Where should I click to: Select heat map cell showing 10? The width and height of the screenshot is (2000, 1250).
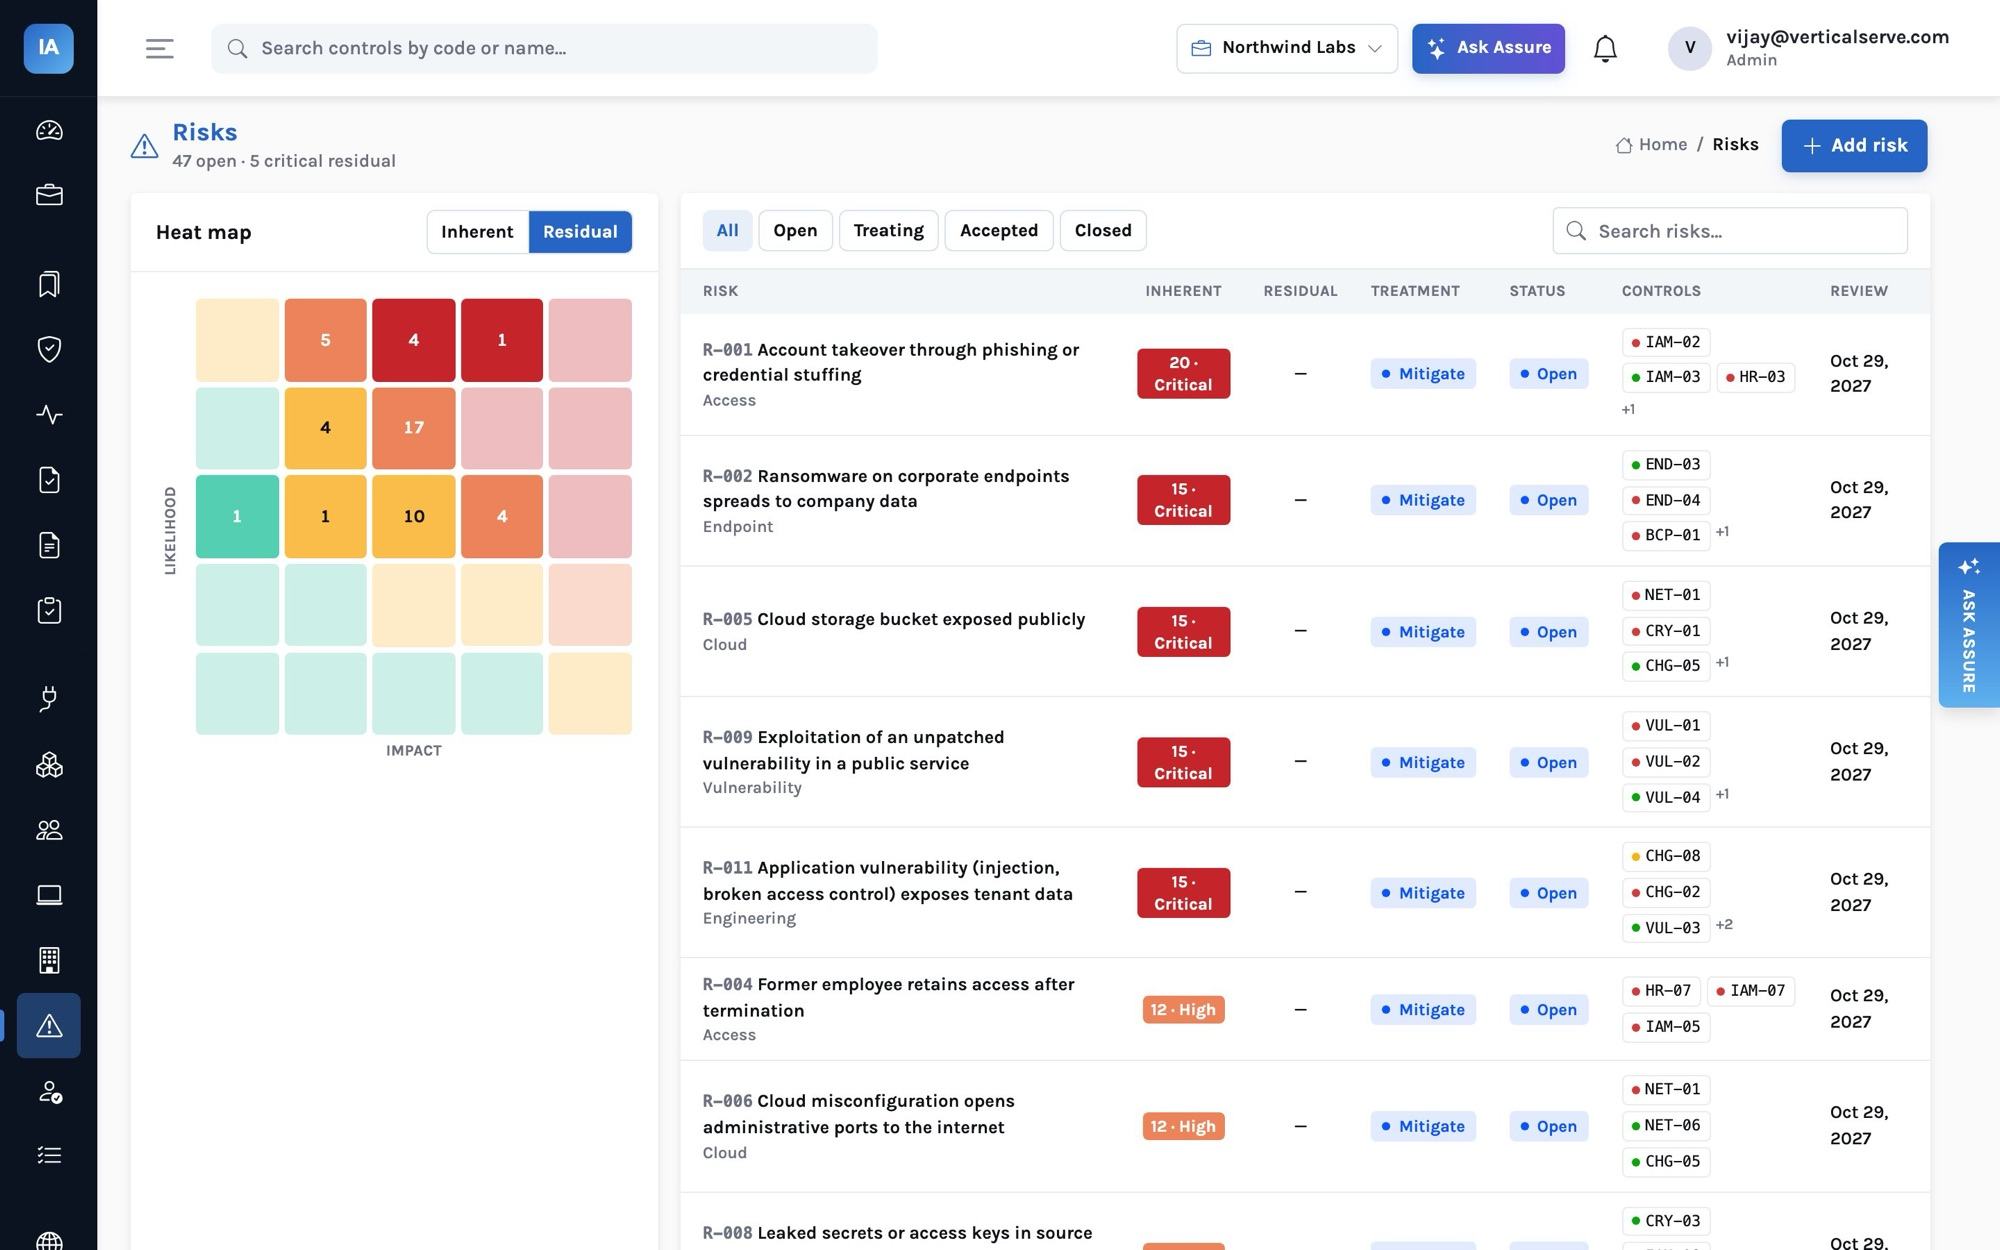tap(414, 517)
